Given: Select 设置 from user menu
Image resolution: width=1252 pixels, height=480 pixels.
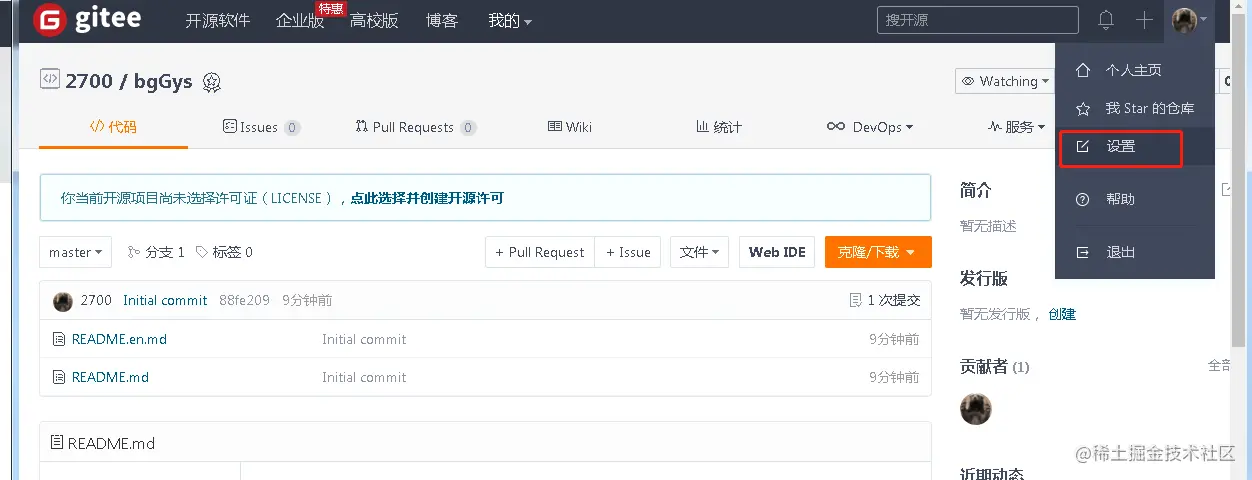Looking at the screenshot, I should pyautogui.click(x=1135, y=147).
